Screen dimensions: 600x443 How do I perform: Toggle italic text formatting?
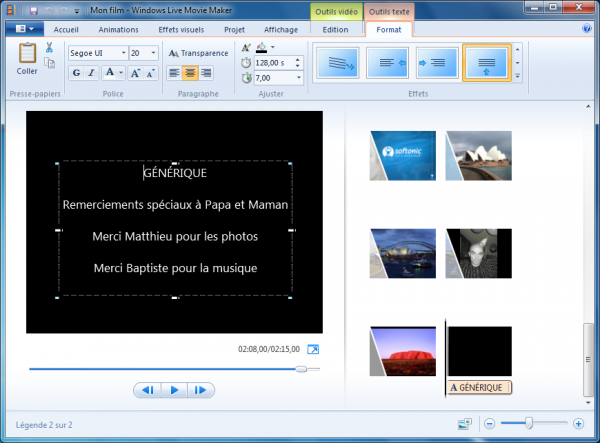pyautogui.click(x=91, y=72)
